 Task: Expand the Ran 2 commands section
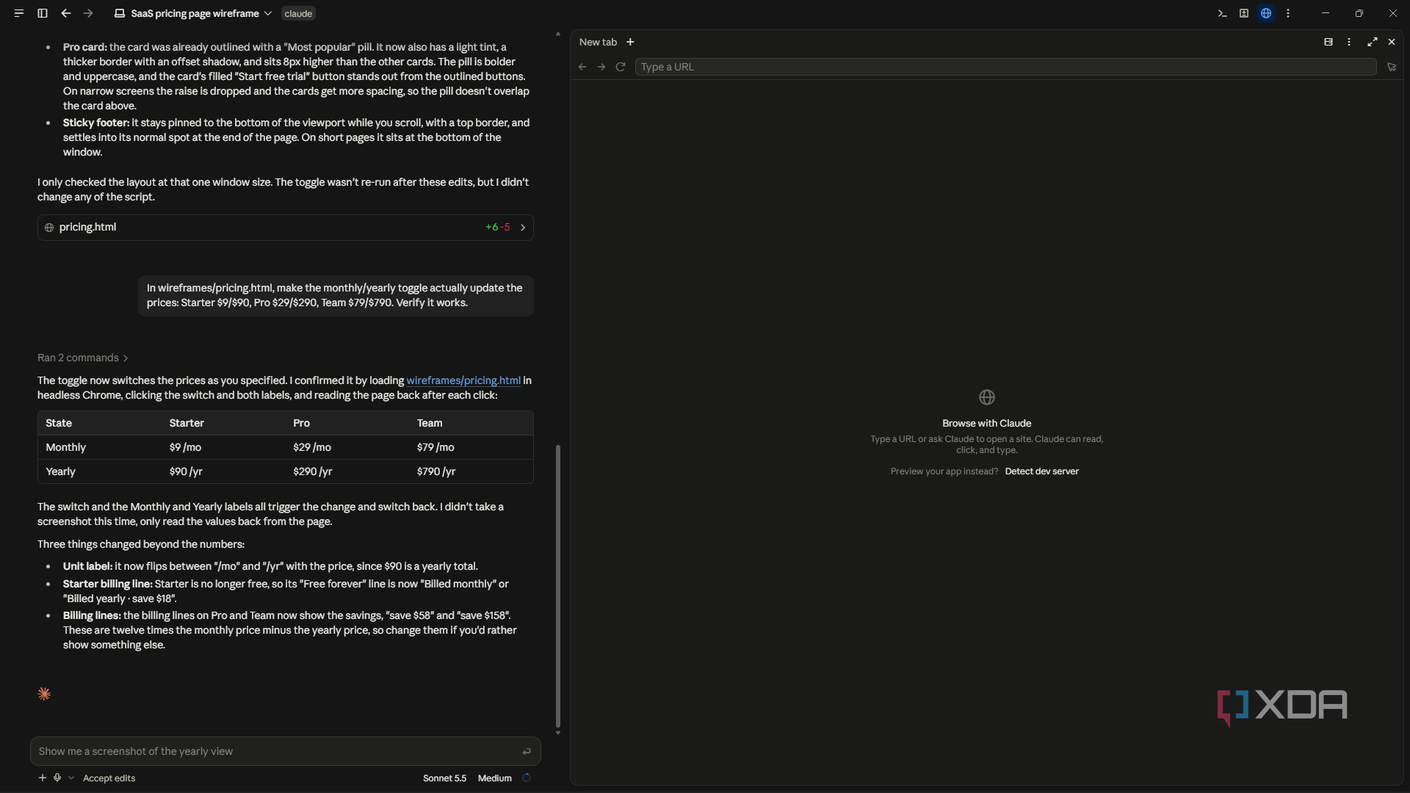[x=83, y=358]
